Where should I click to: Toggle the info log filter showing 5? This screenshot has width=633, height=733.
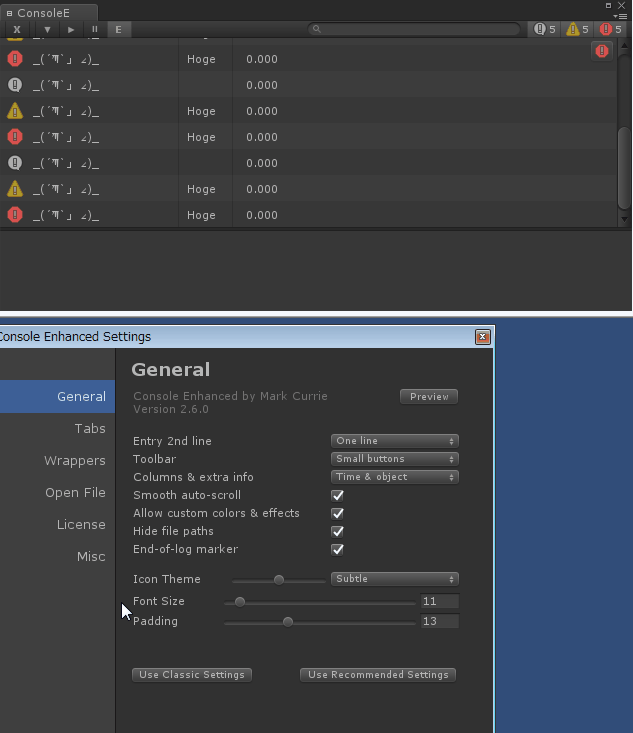click(x=544, y=29)
